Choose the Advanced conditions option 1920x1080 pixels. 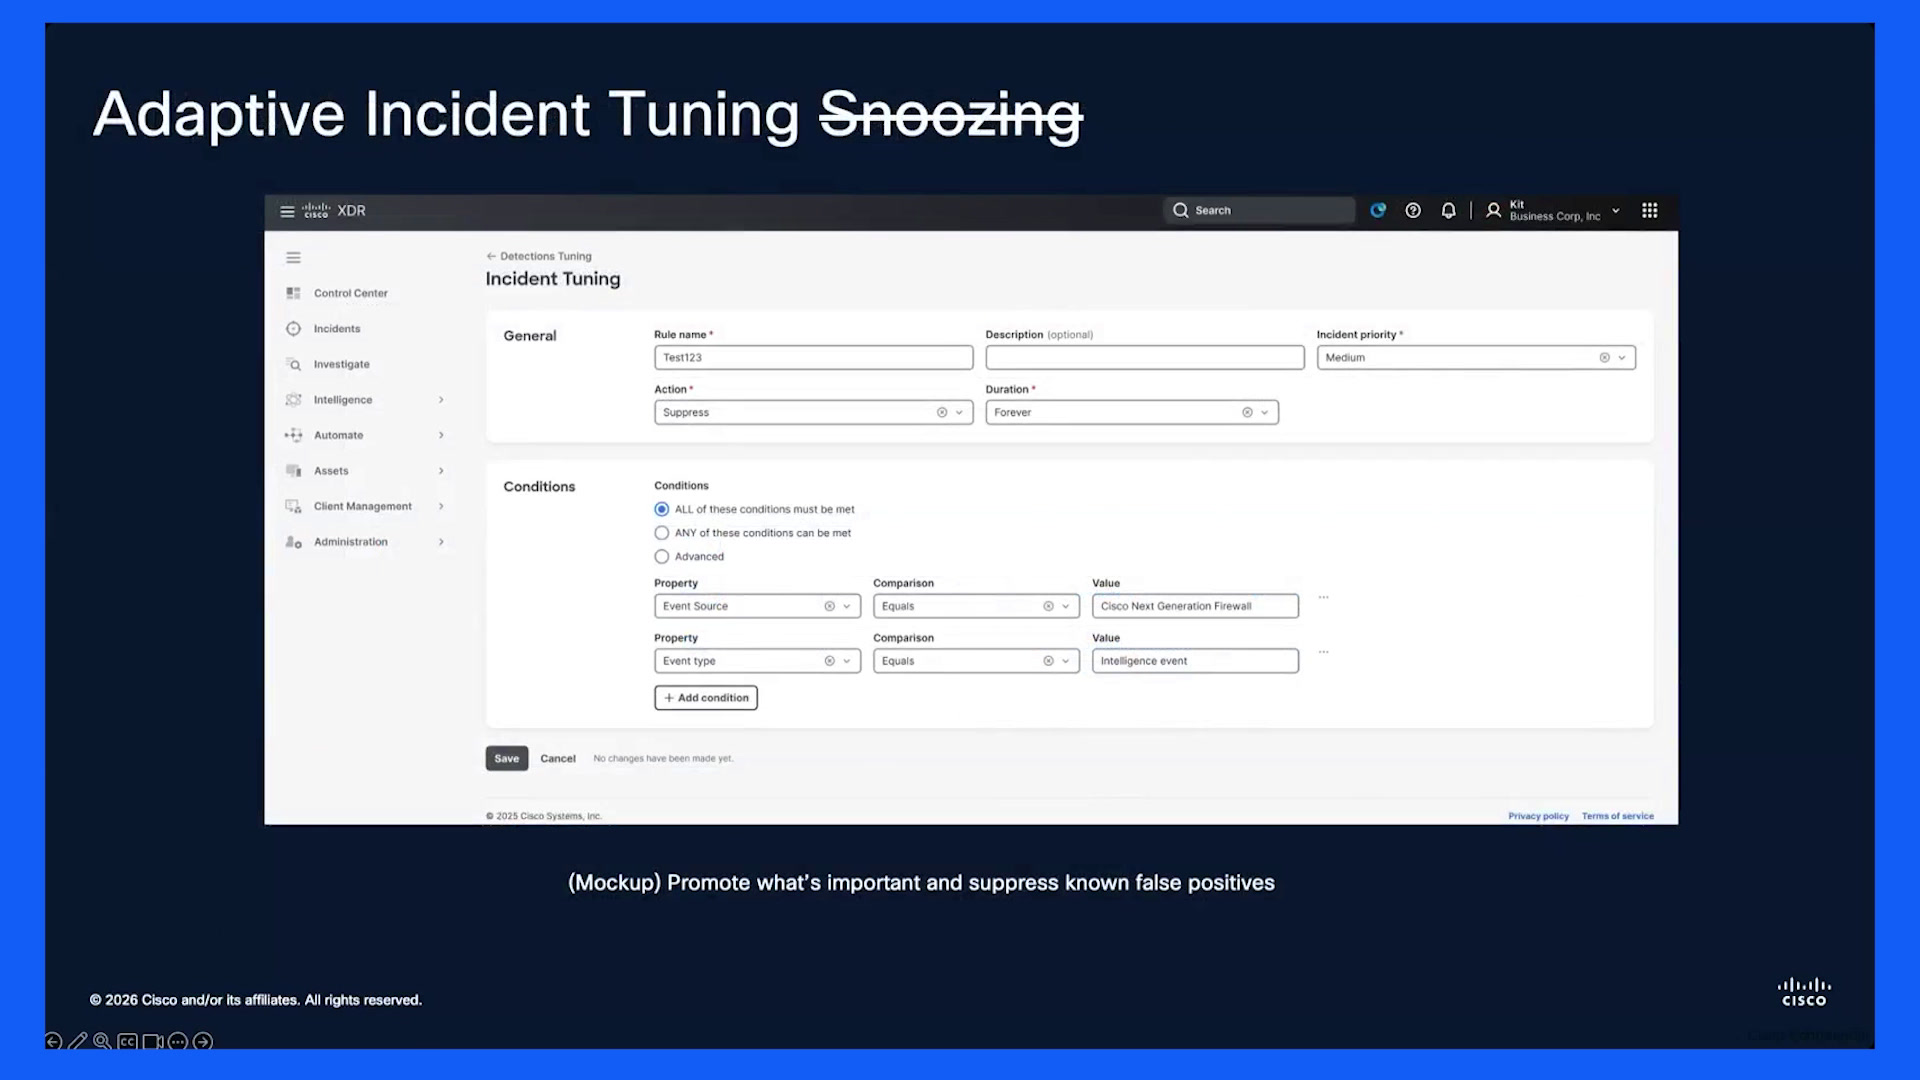tap(662, 557)
